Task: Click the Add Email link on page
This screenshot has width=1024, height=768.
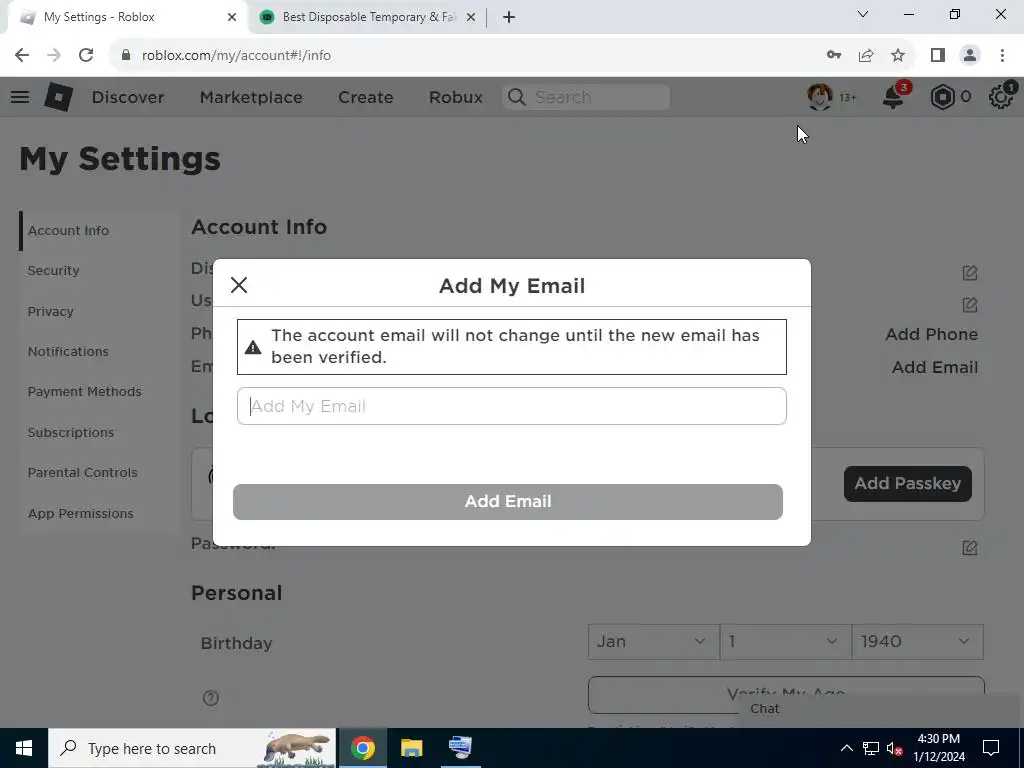Action: (x=935, y=367)
